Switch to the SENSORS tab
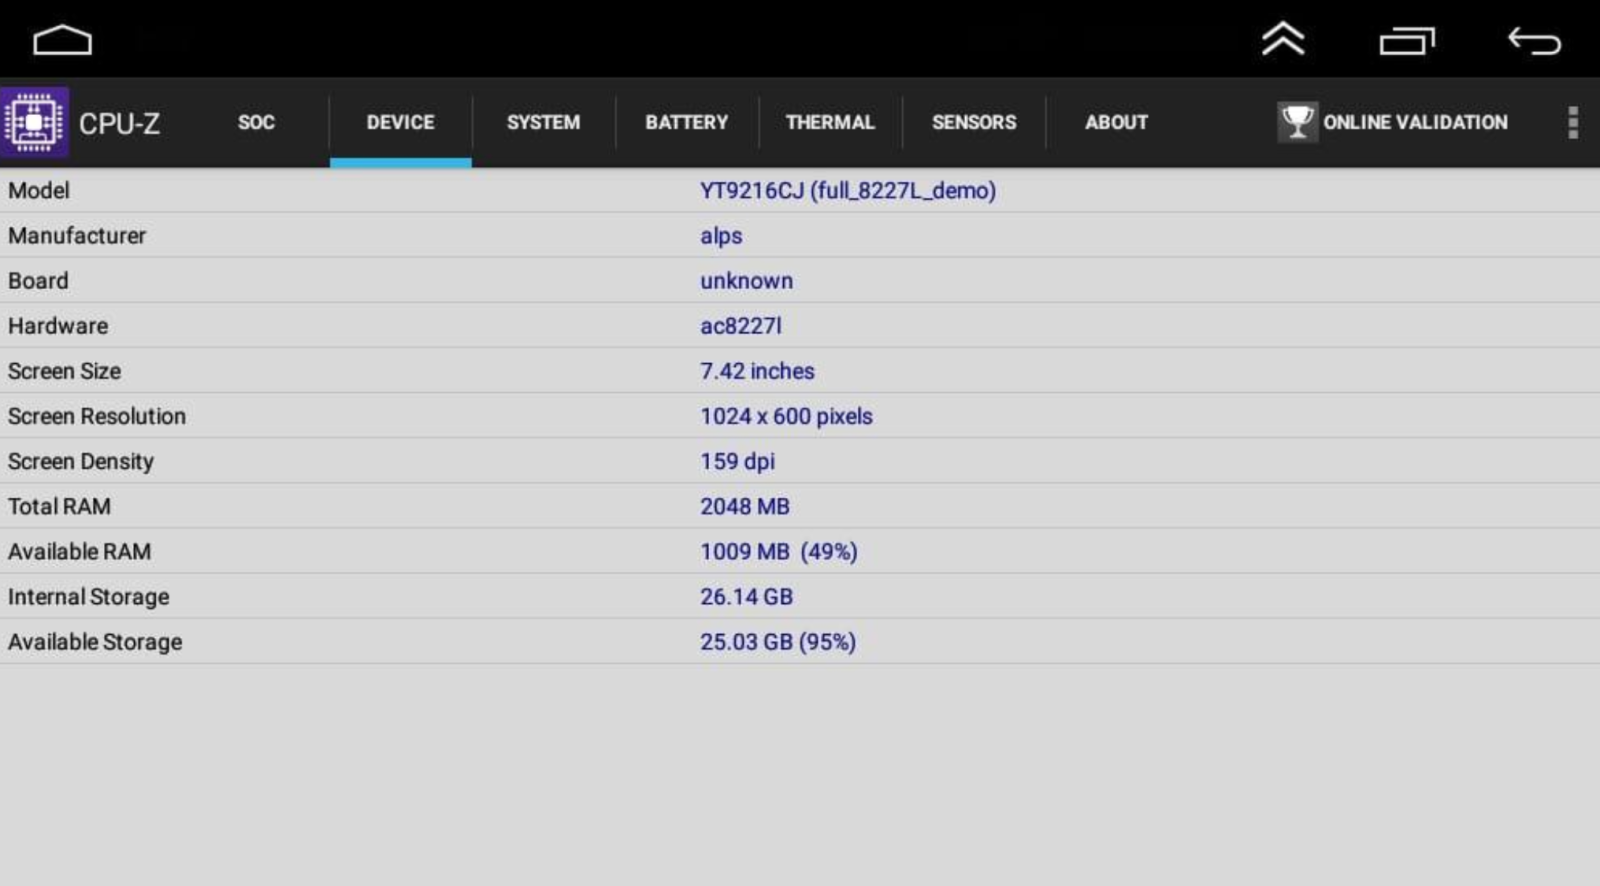Viewport: 1600px width, 886px height. click(974, 122)
